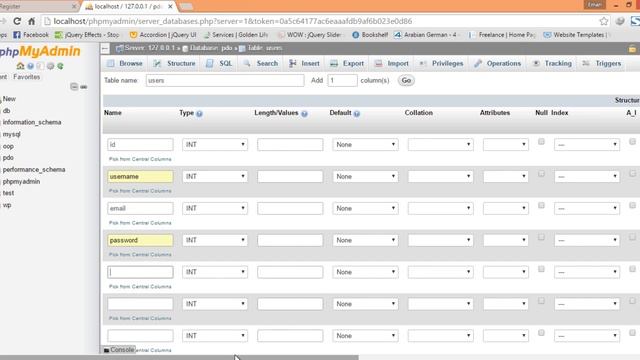Enable A_I for the email column
The height and width of the screenshot is (360, 640).
point(632,205)
